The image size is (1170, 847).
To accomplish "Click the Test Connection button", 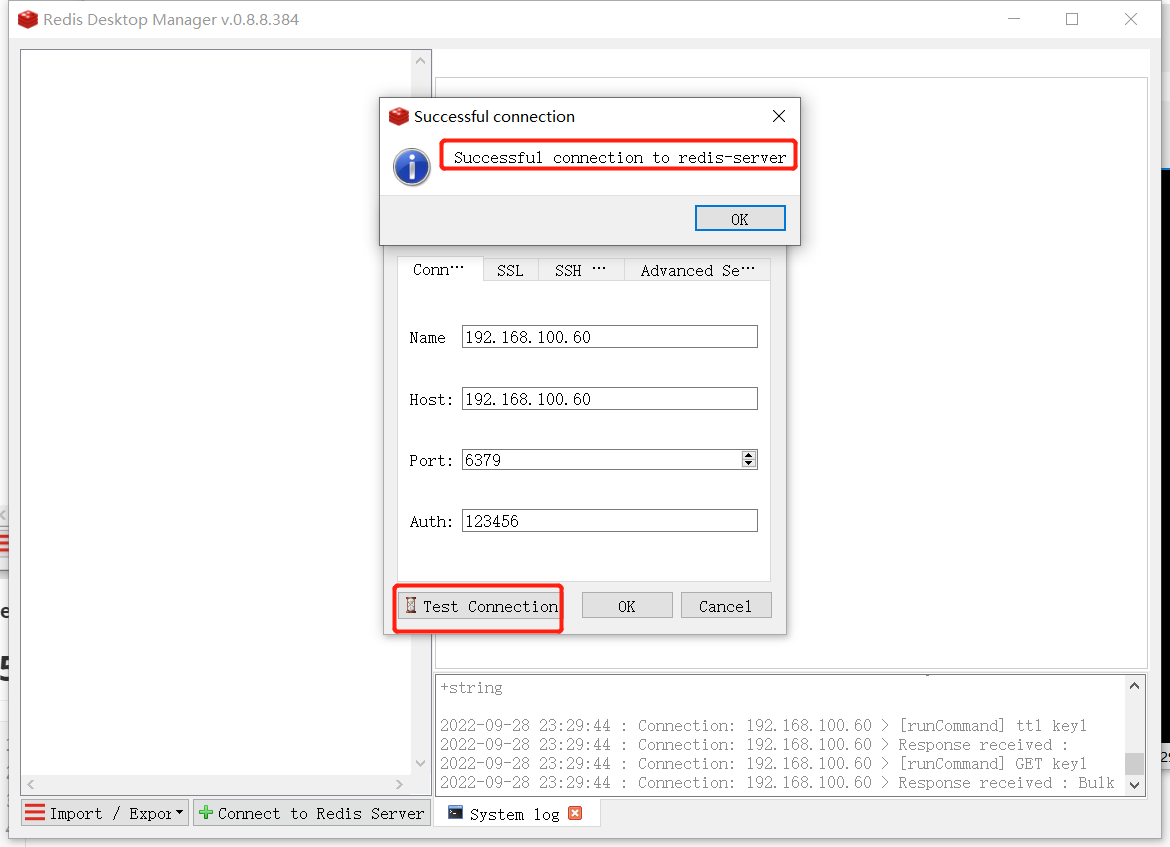I will 481,607.
